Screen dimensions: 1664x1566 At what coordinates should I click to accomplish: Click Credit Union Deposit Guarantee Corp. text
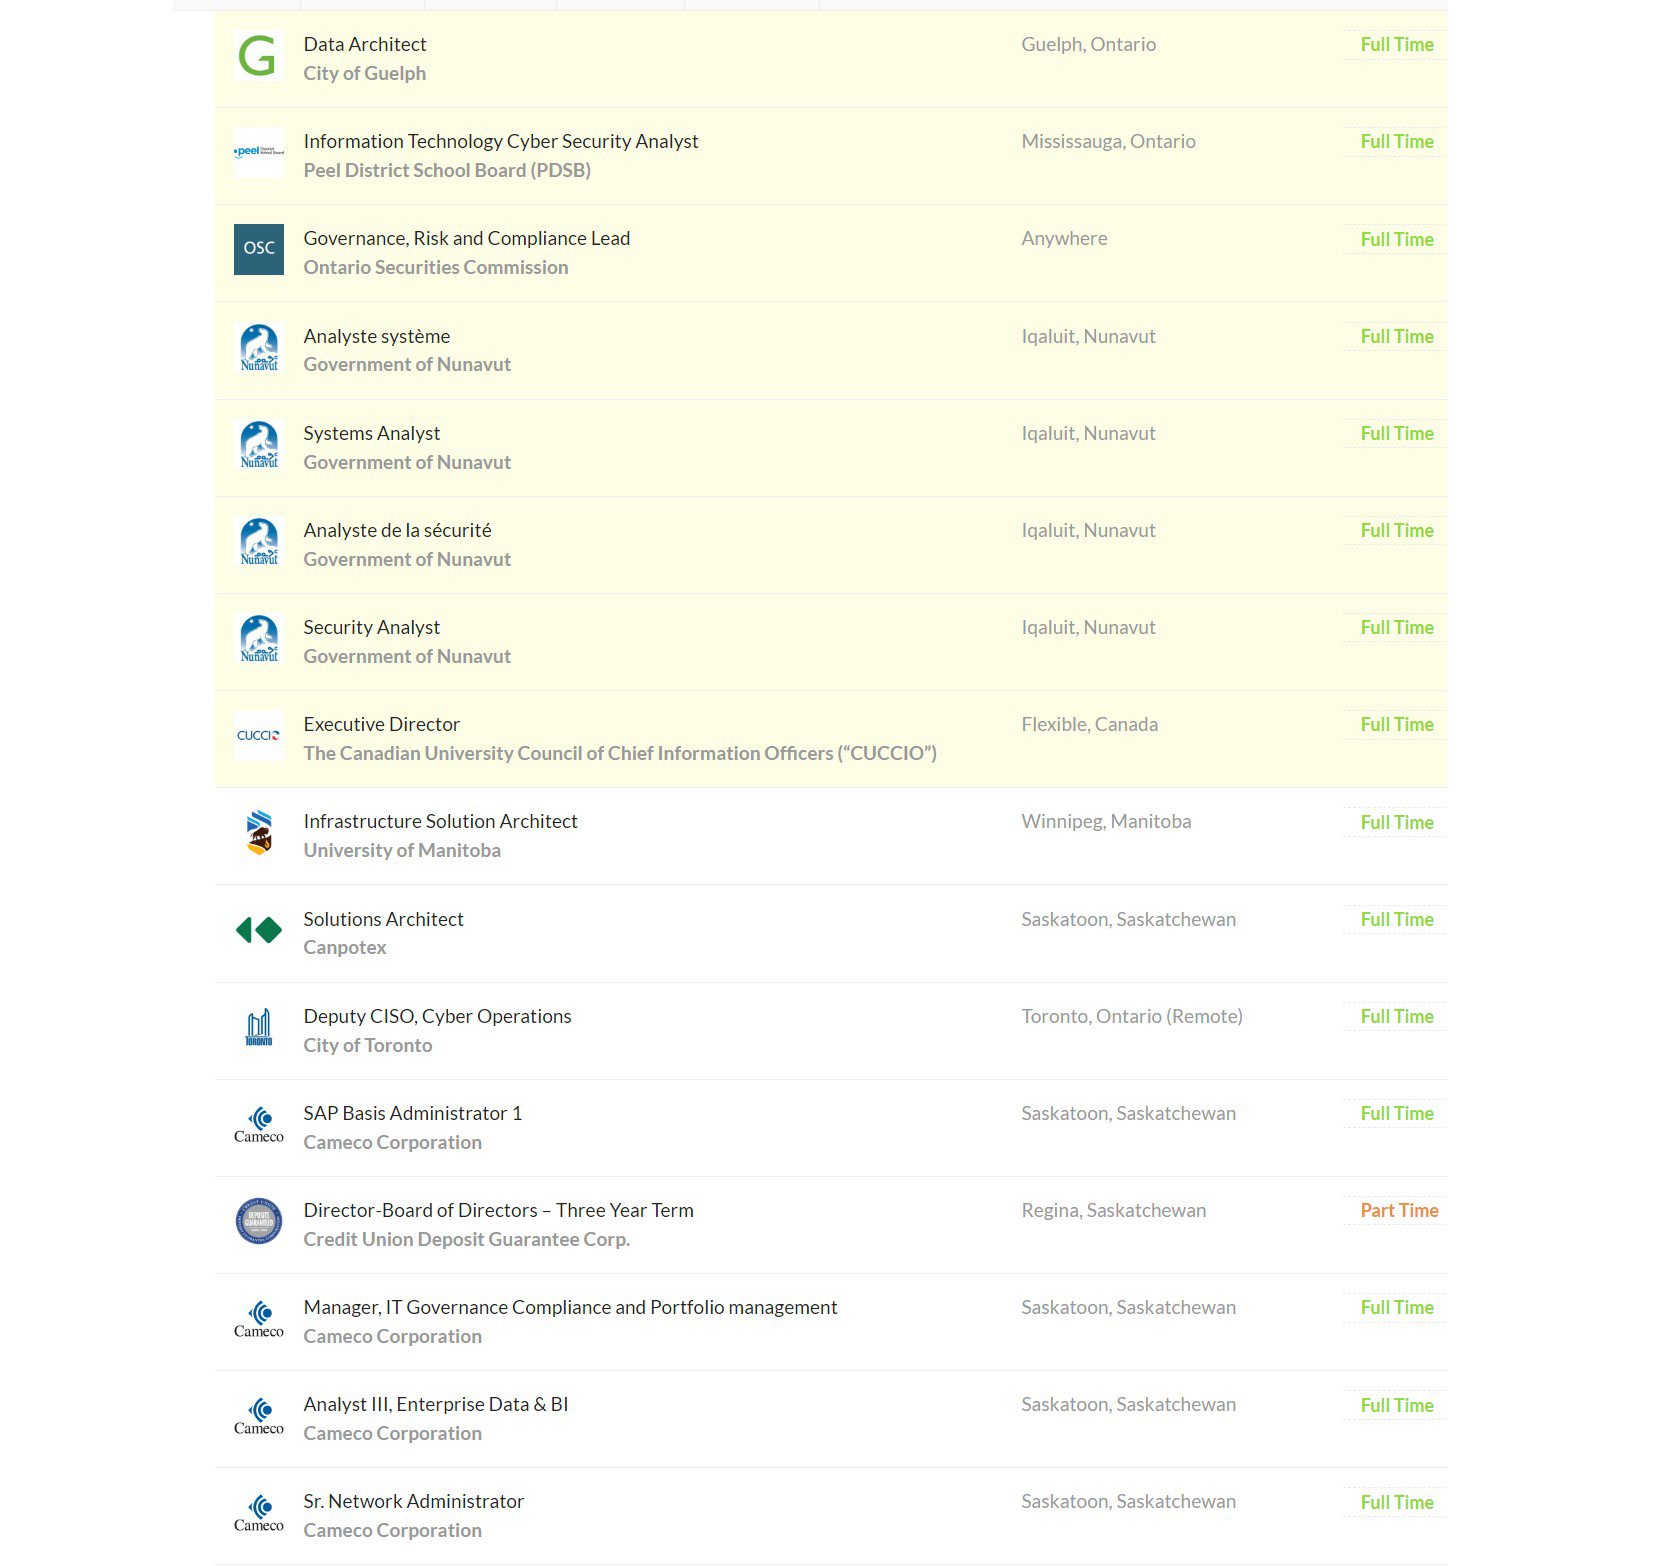coord(467,1239)
